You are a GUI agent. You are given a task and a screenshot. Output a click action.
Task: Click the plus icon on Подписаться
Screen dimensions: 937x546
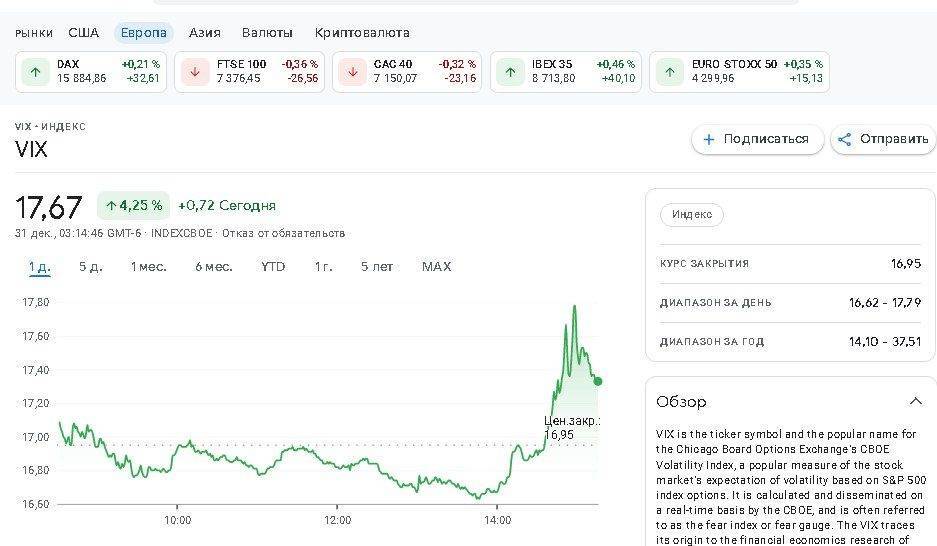pyautogui.click(x=709, y=139)
